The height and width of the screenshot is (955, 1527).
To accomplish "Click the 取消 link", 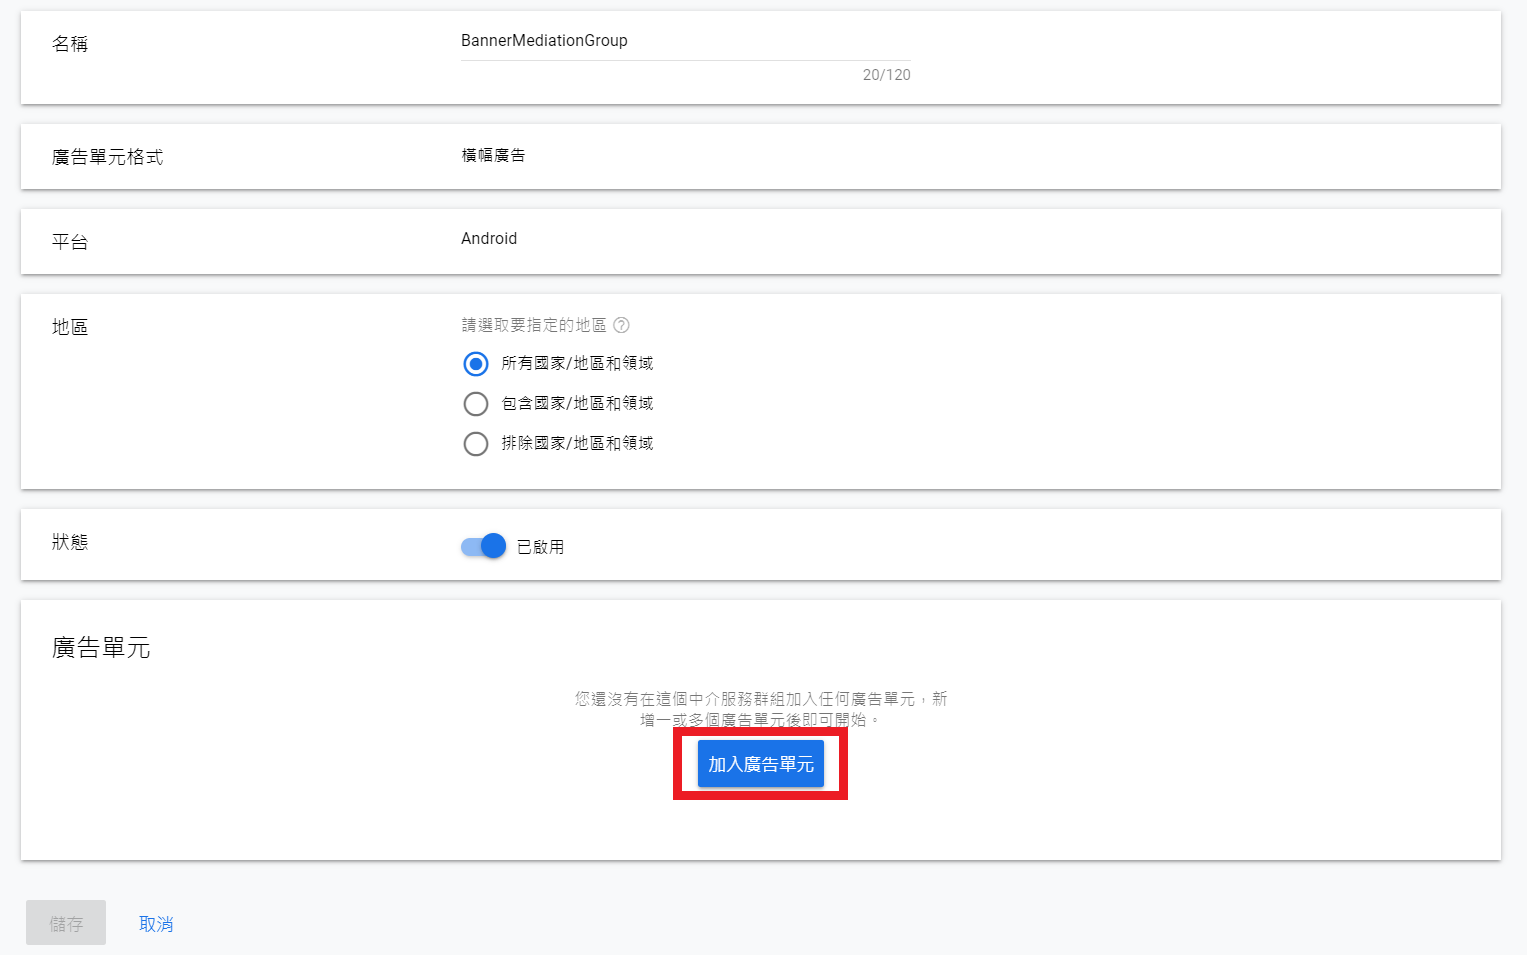I will (x=156, y=924).
